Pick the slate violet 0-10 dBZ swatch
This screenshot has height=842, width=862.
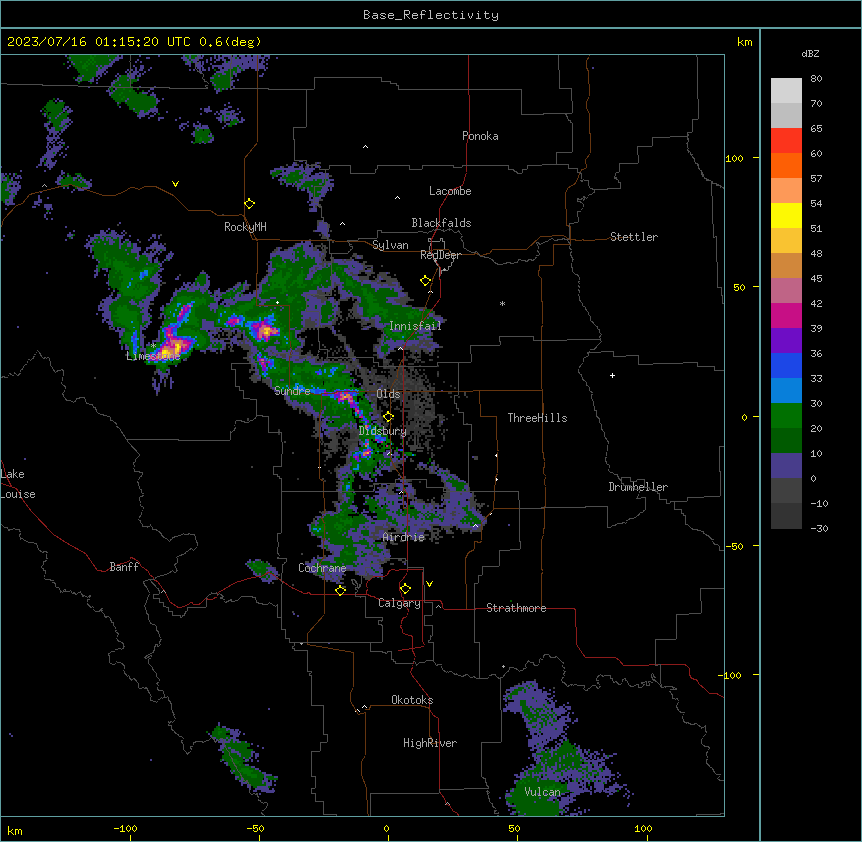786,466
